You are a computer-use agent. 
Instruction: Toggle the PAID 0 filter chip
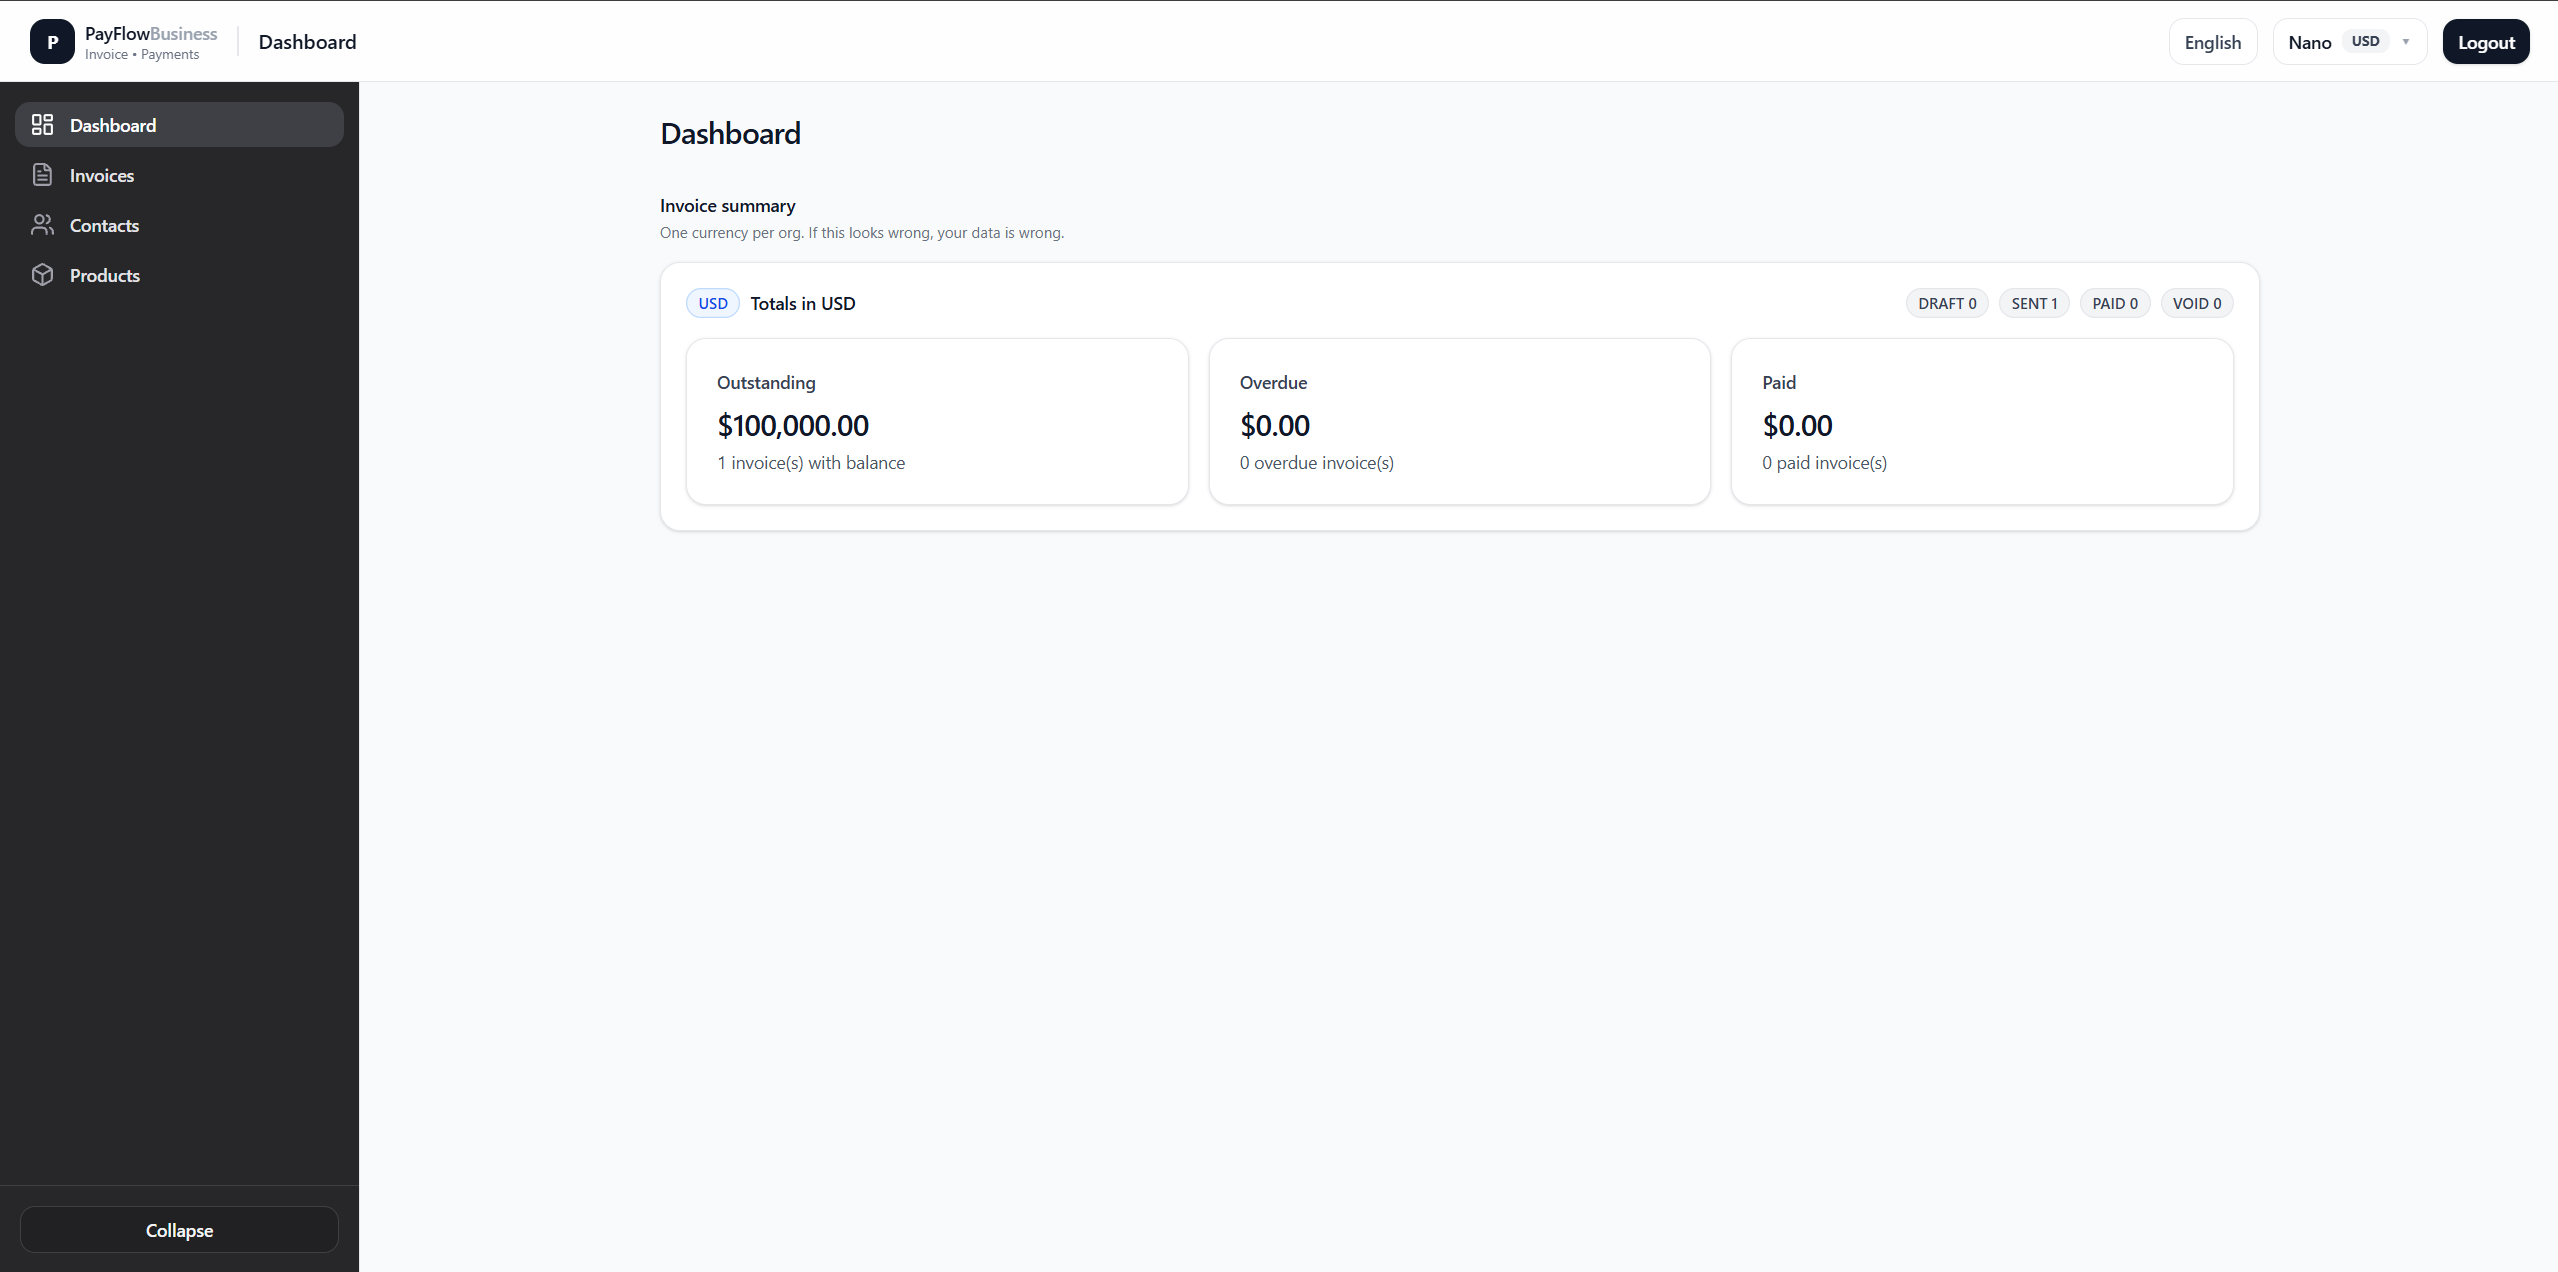(x=2113, y=303)
